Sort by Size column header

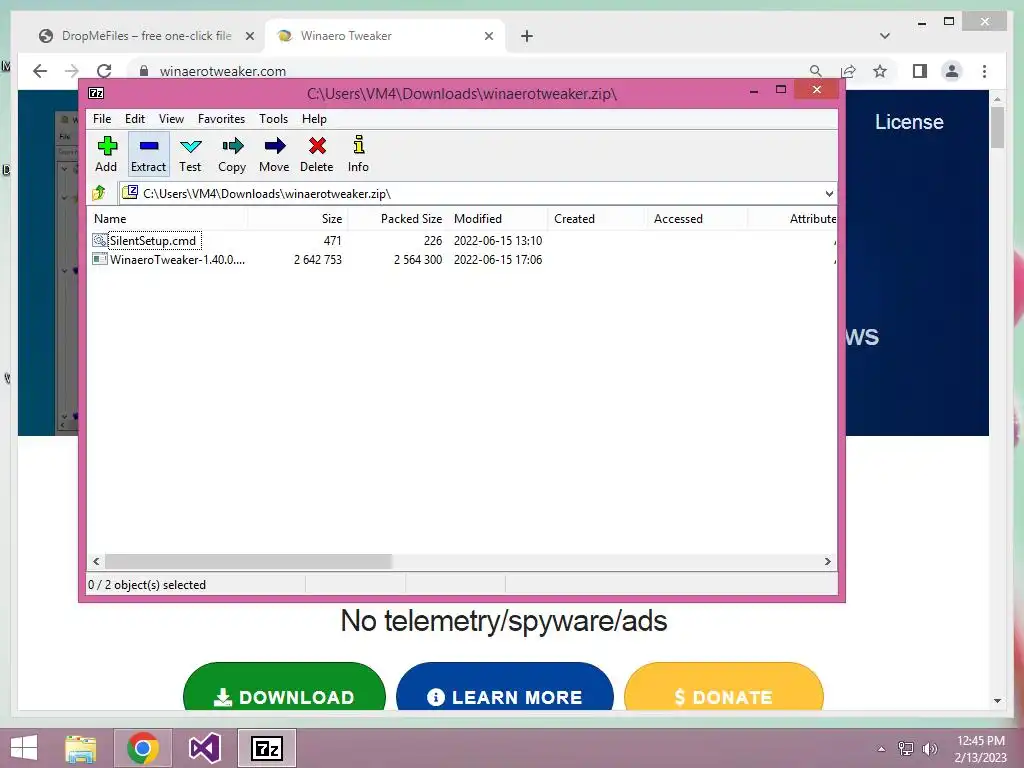[x=298, y=219]
